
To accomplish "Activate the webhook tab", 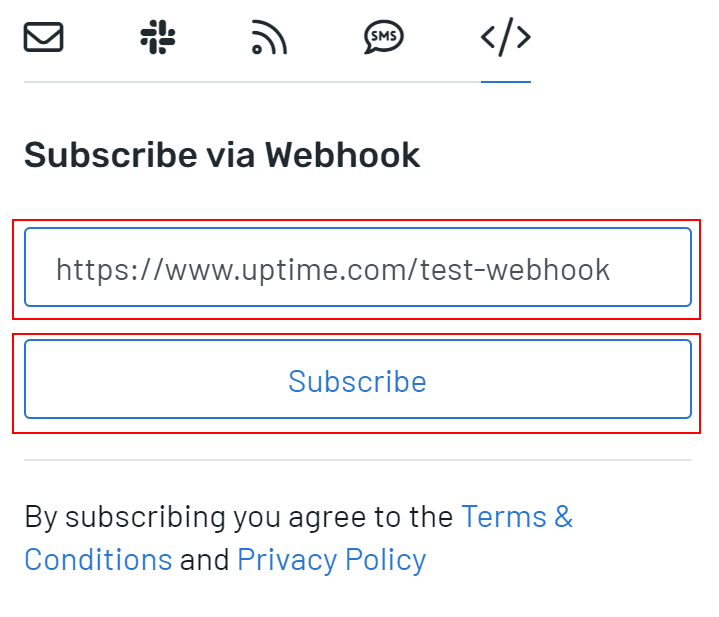I will (505, 38).
